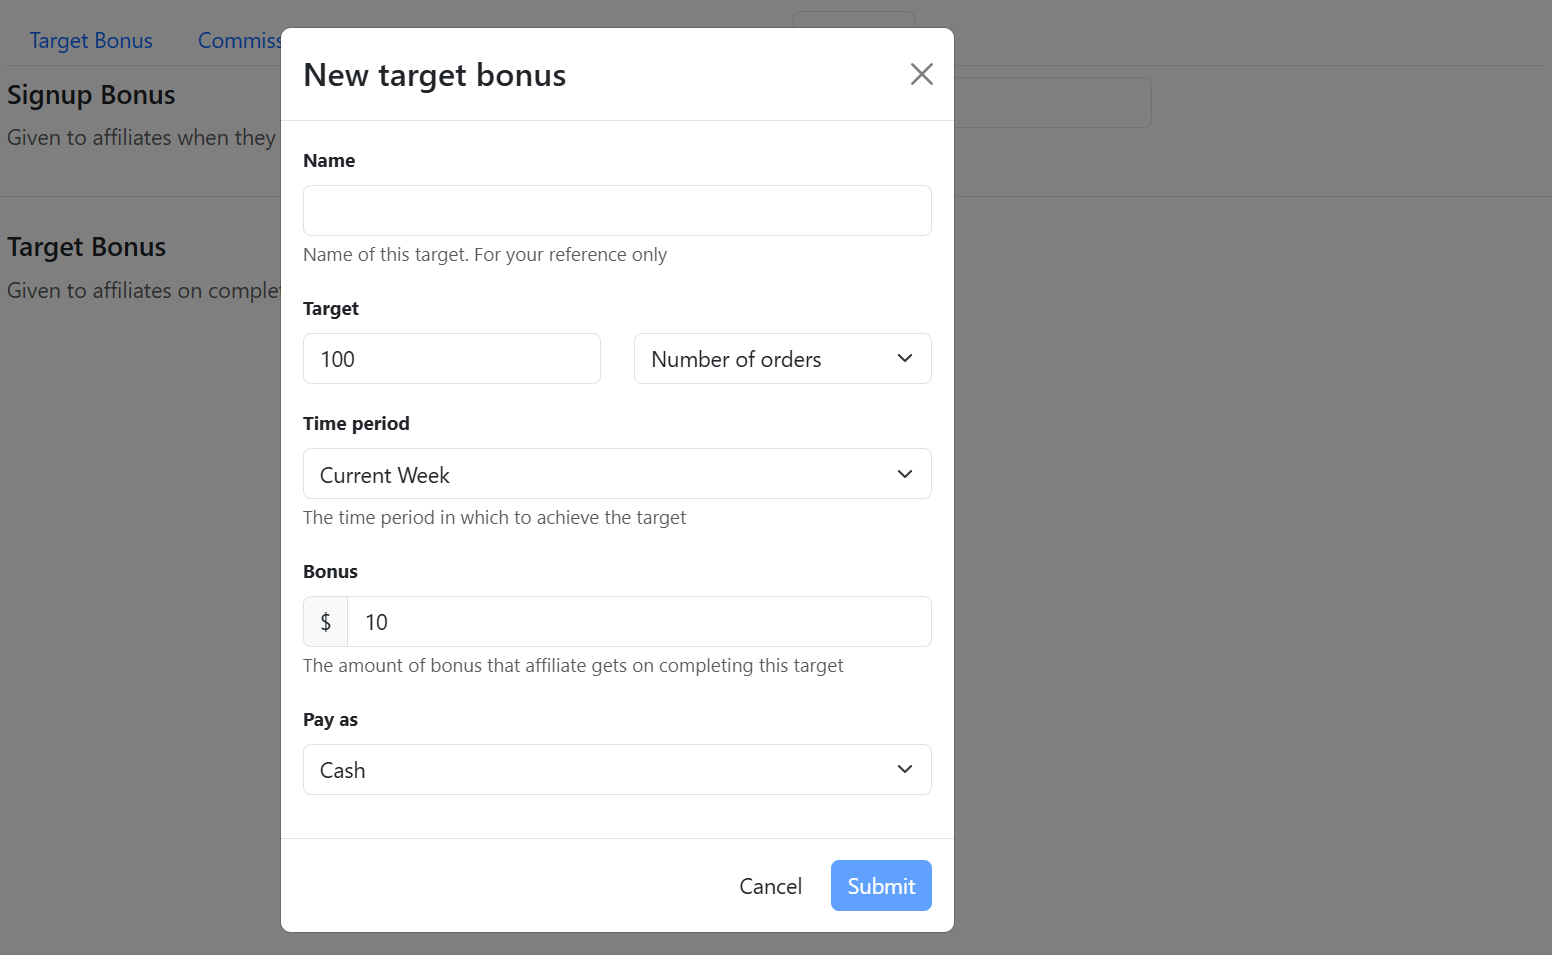Switch to the Target Bonus tab

[x=91, y=41]
